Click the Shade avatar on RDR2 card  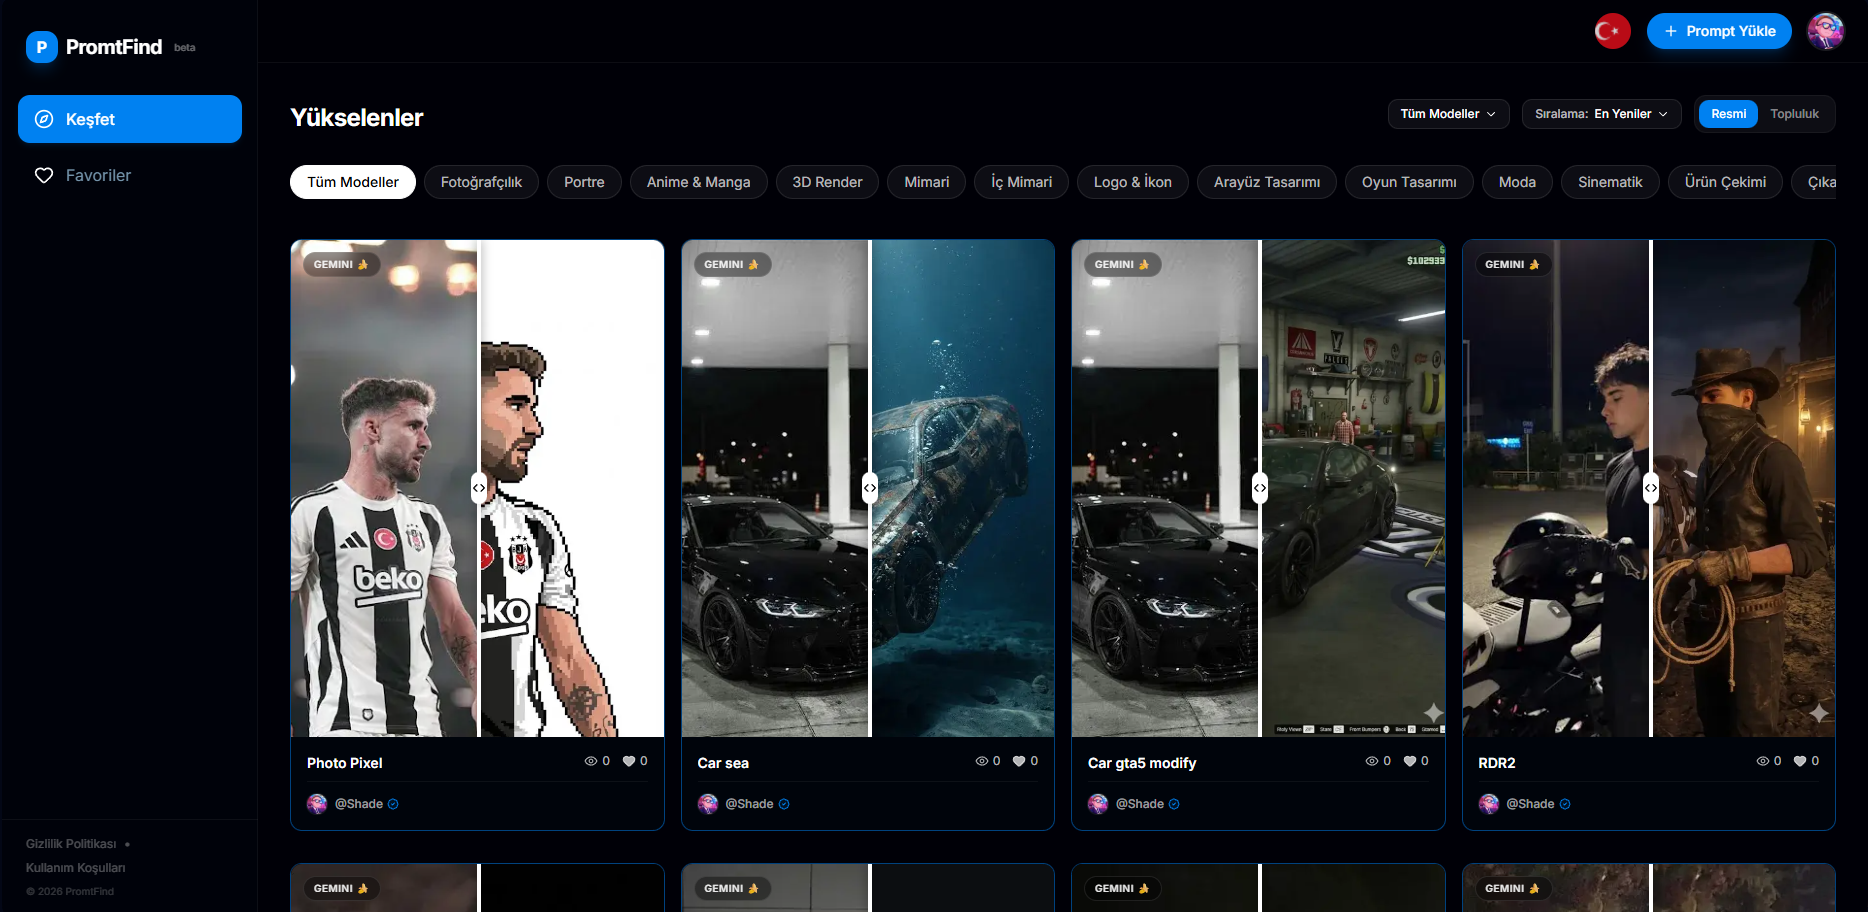(1489, 804)
